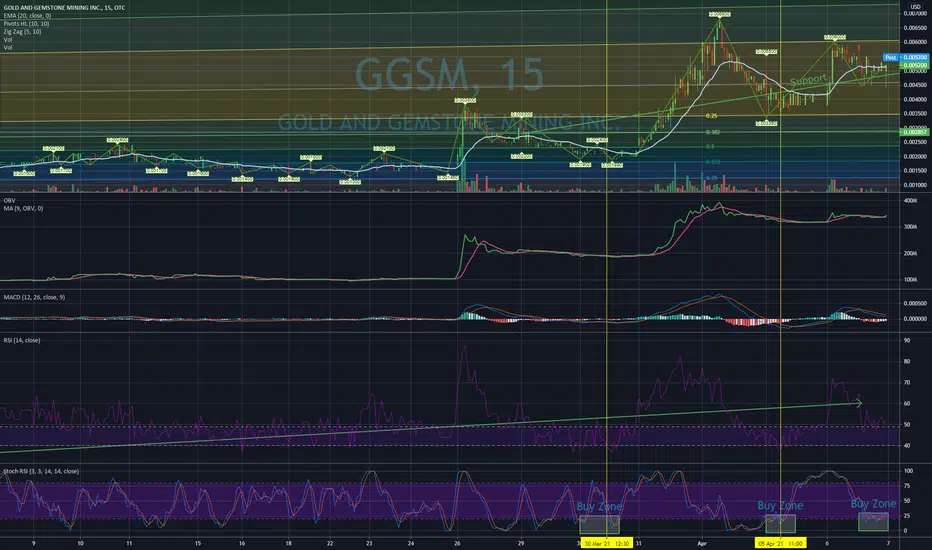Screen dimensions: 932x550
Task: Click the green 0.002857 price tag
Action: [x=915, y=132]
